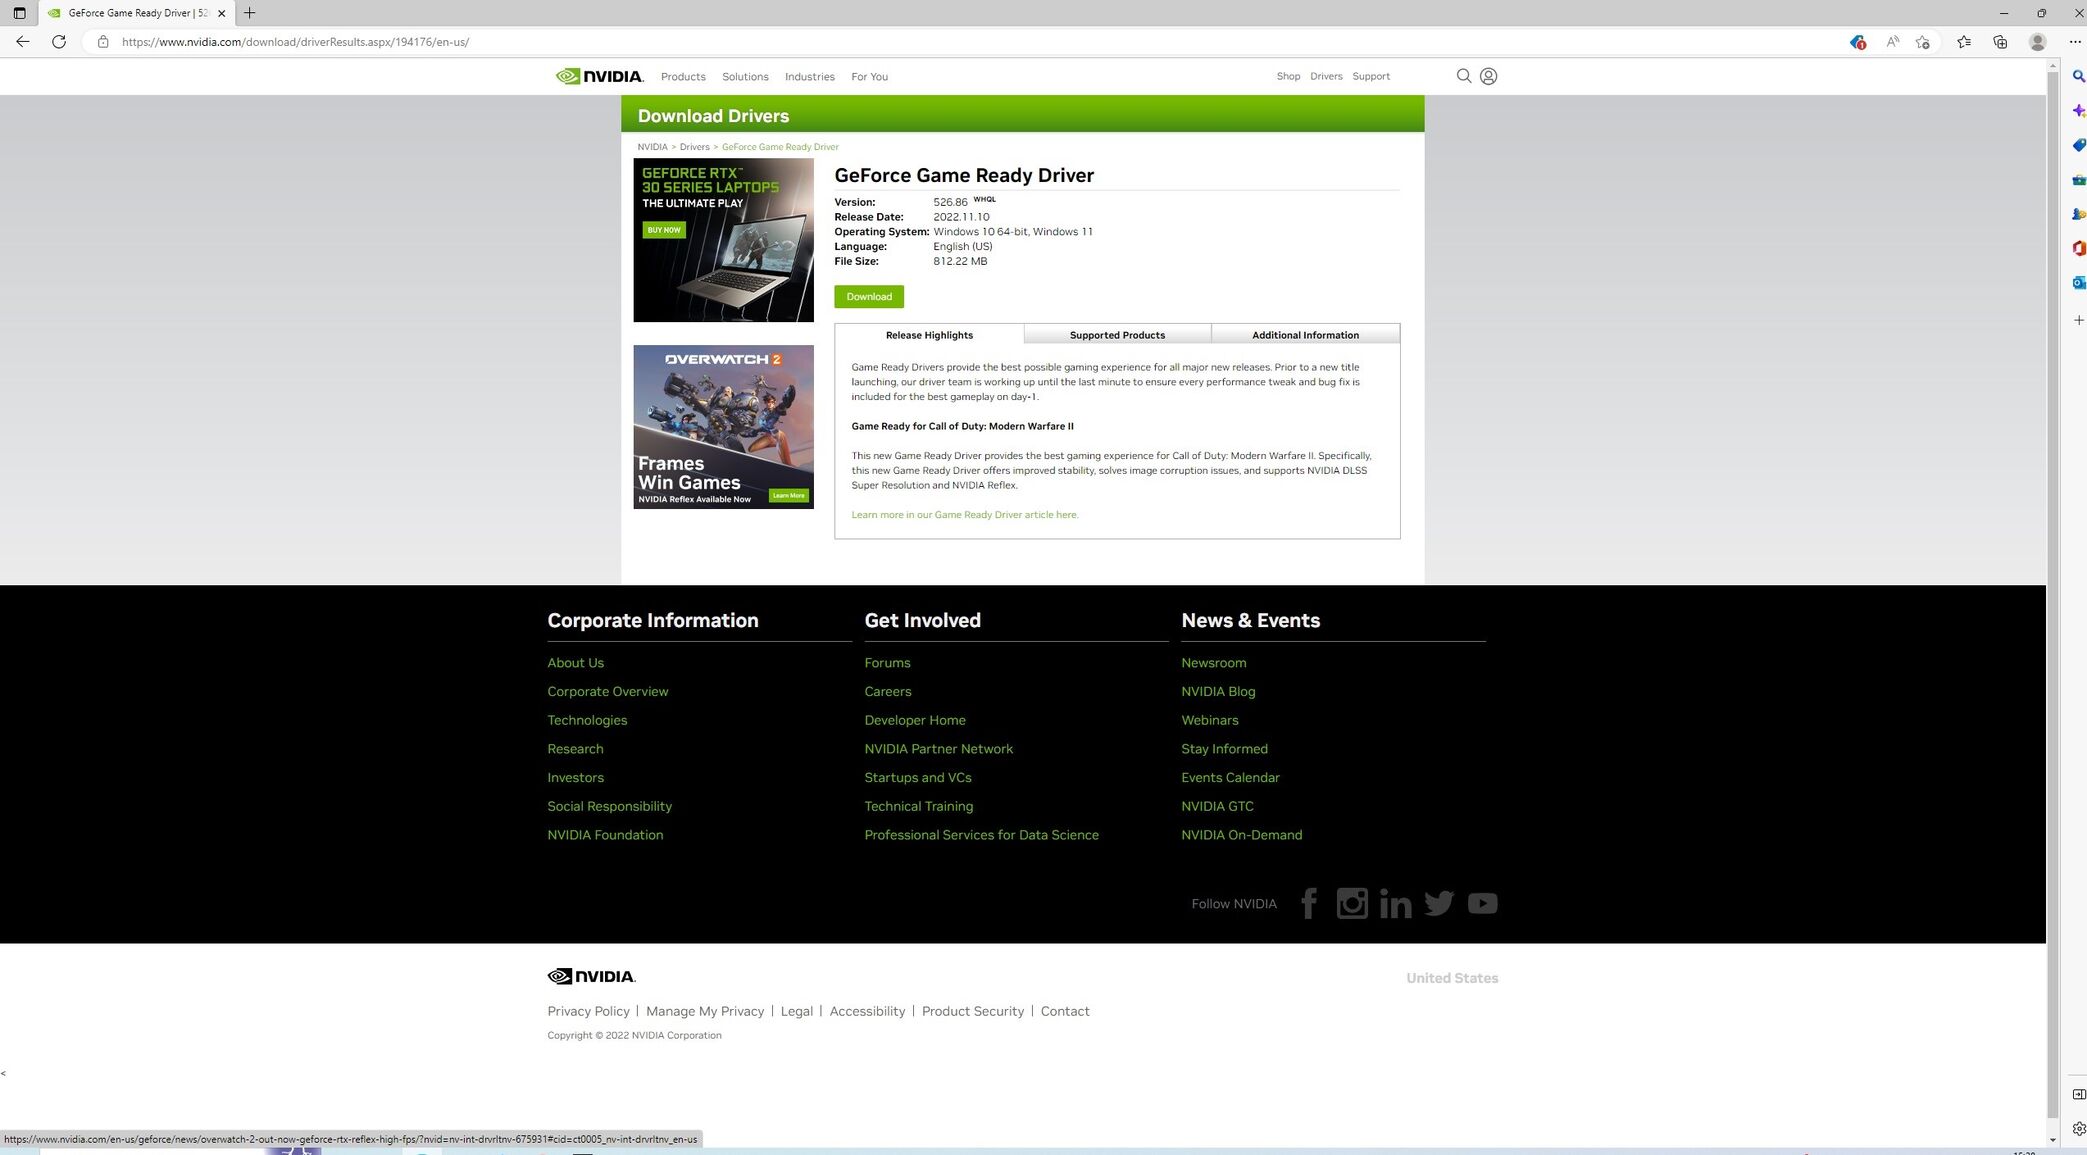The height and width of the screenshot is (1155, 2087).
Task: Open the Shopping tag icon in sidebar
Action: (x=2078, y=145)
